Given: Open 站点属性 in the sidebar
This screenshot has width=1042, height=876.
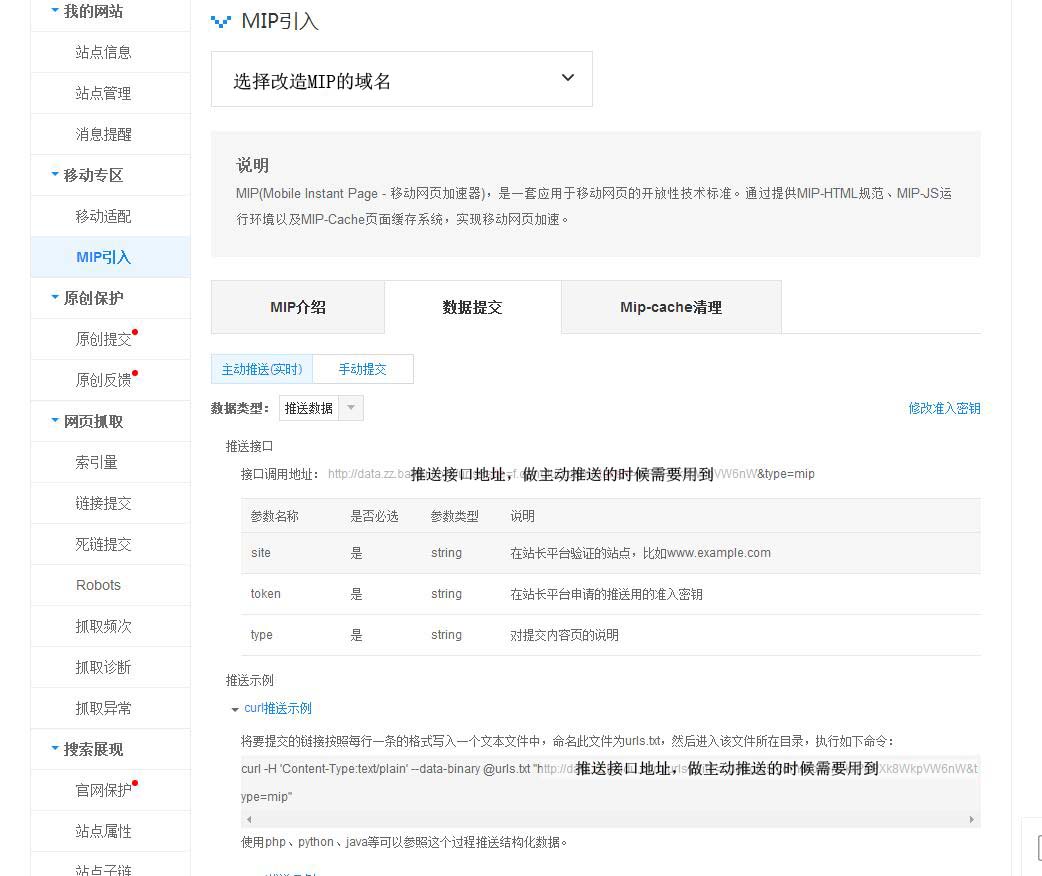Looking at the screenshot, I should click(x=103, y=831).
